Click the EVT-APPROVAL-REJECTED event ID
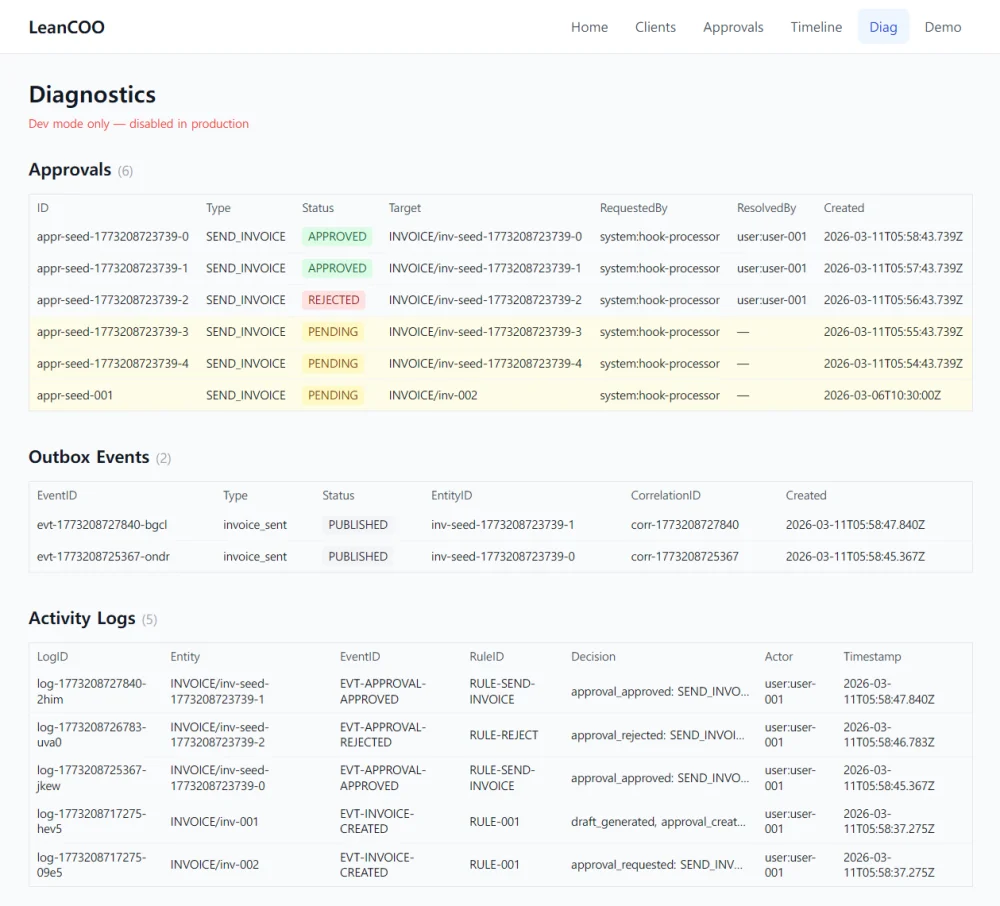The height and width of the screenshot is (906, 1000). [x=383, y=734]
